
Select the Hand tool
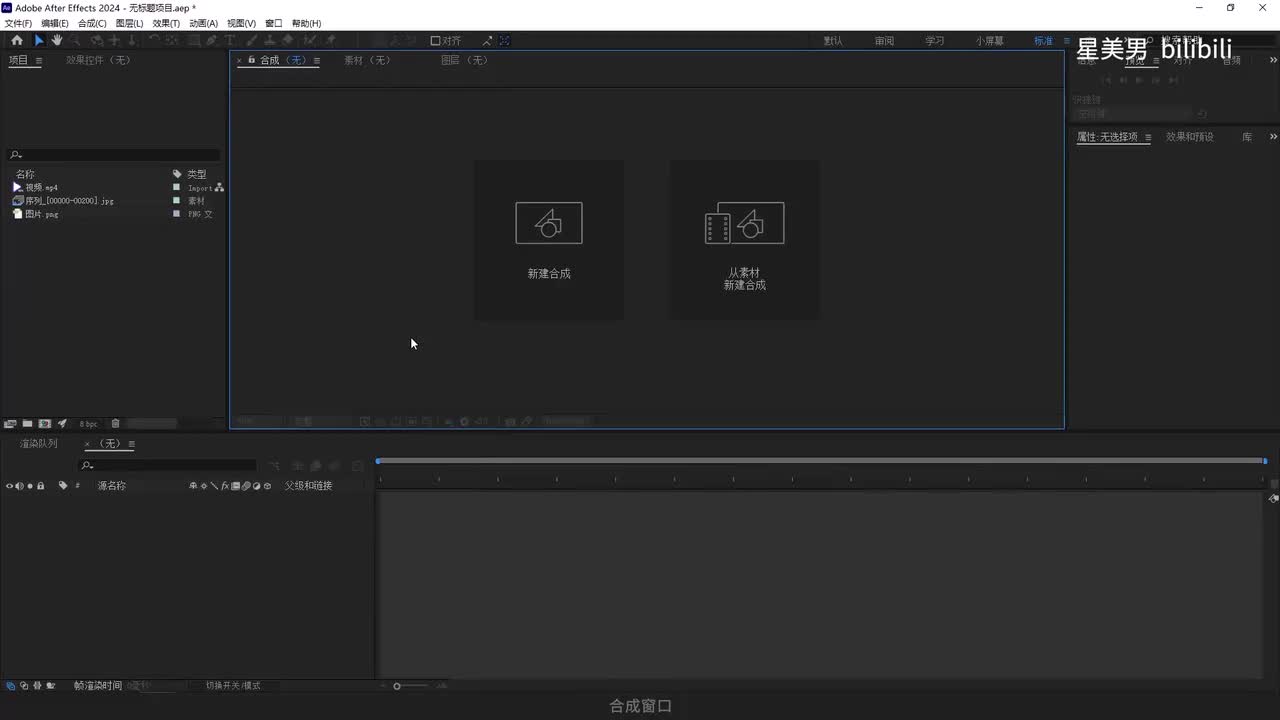[57, 40]
